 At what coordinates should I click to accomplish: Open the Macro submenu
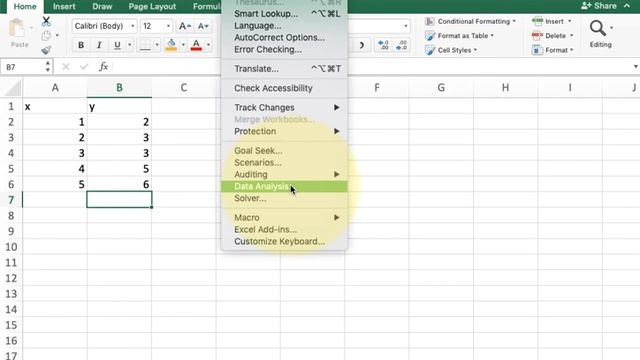click(284, 218)
